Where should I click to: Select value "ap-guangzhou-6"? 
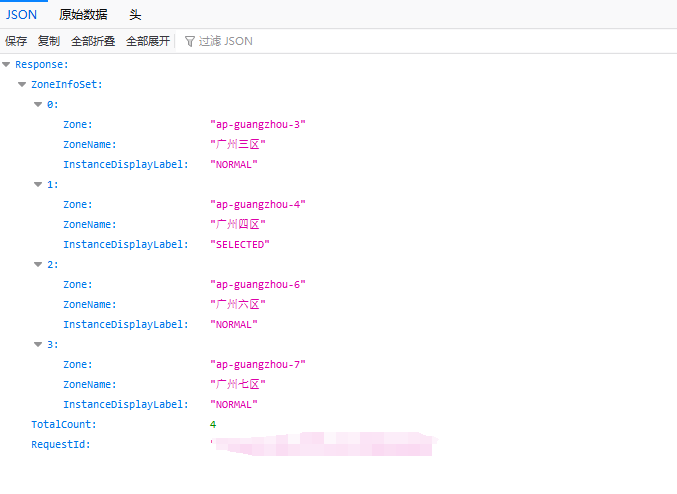[258, 285]
